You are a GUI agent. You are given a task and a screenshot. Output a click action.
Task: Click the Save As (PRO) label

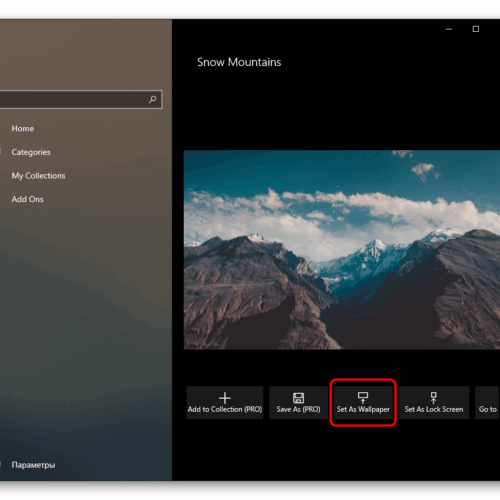[x=298, y=409]
